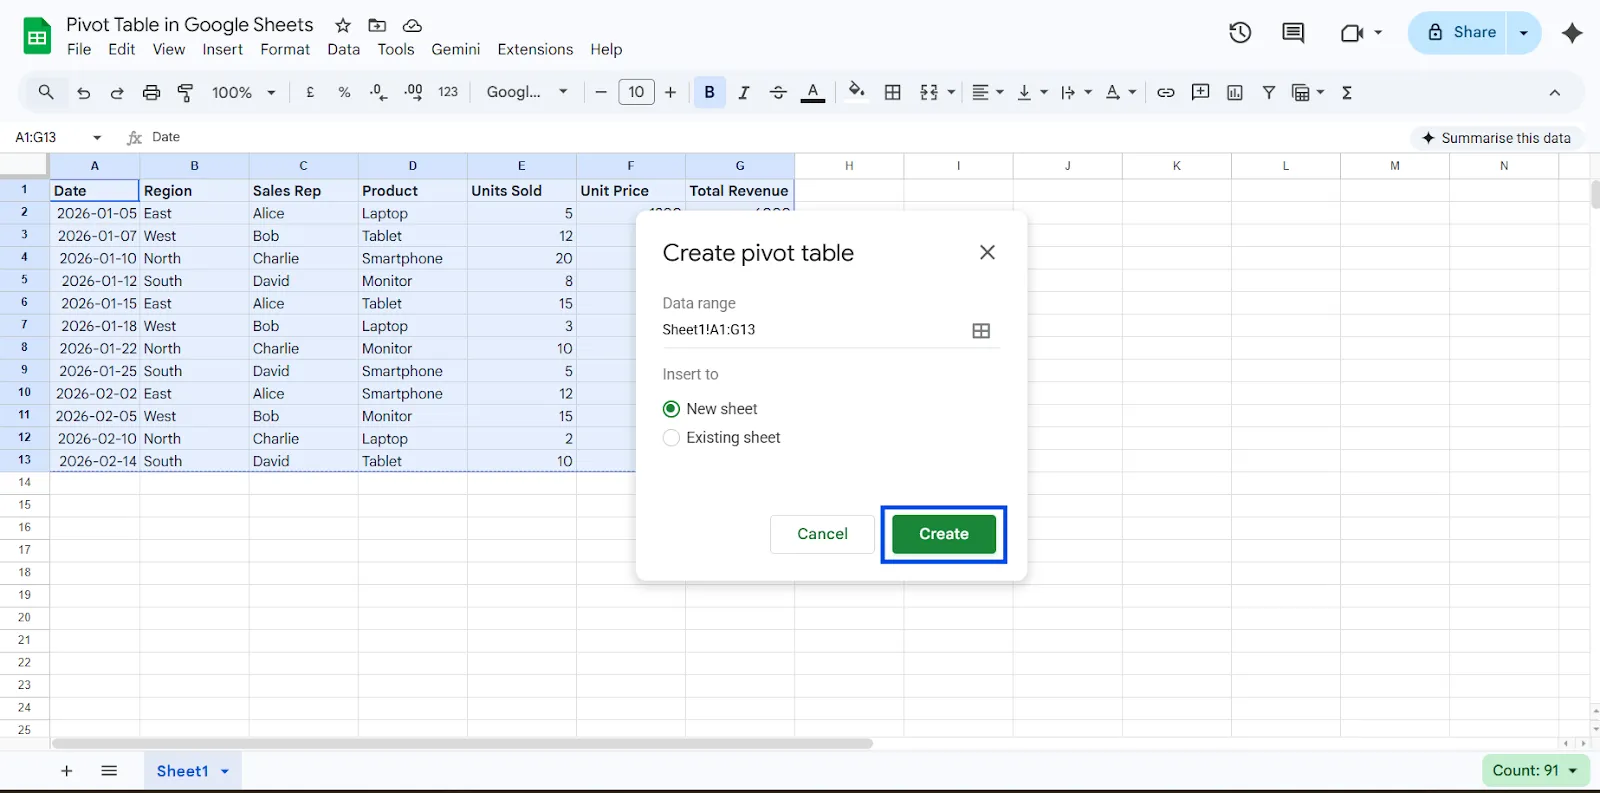The height and width of the screenshot is (793, 1600).
Task: Toggle italic formatting
Action: 744,92
